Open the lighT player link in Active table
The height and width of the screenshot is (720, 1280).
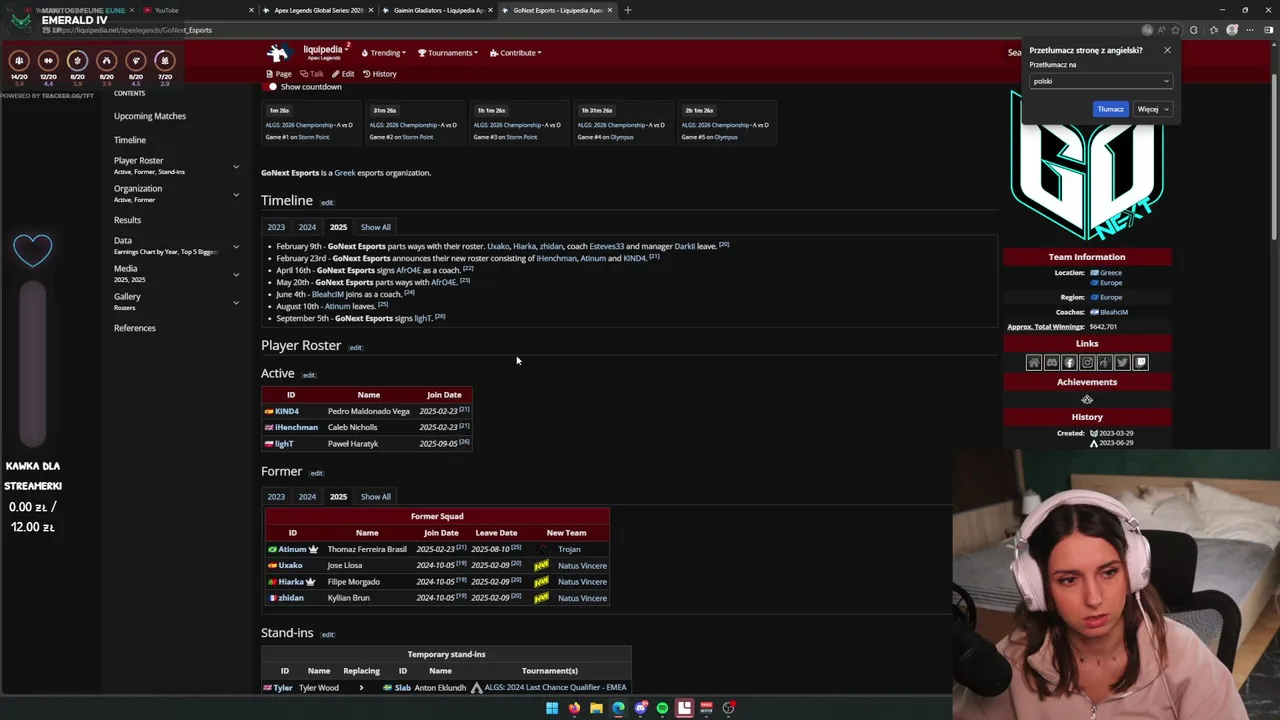tap(284, 443)
